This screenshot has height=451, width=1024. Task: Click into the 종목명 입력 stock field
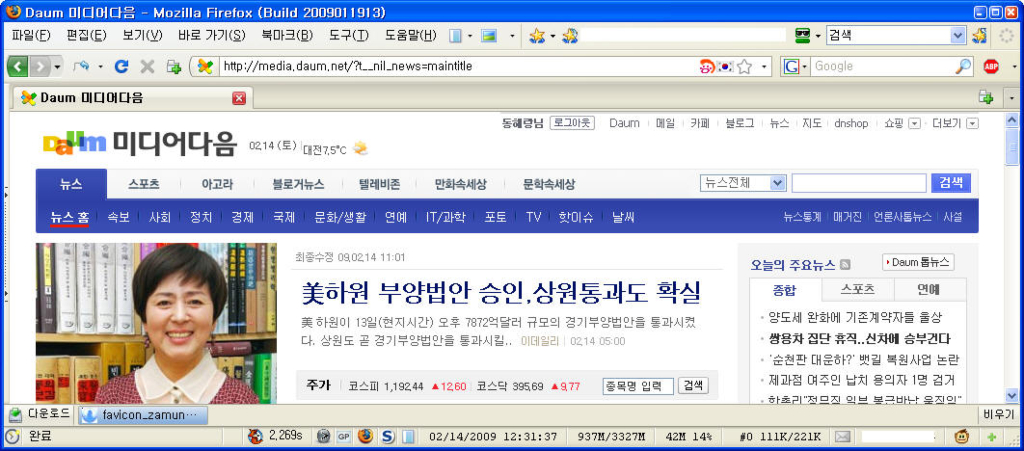tap(637, 386)
